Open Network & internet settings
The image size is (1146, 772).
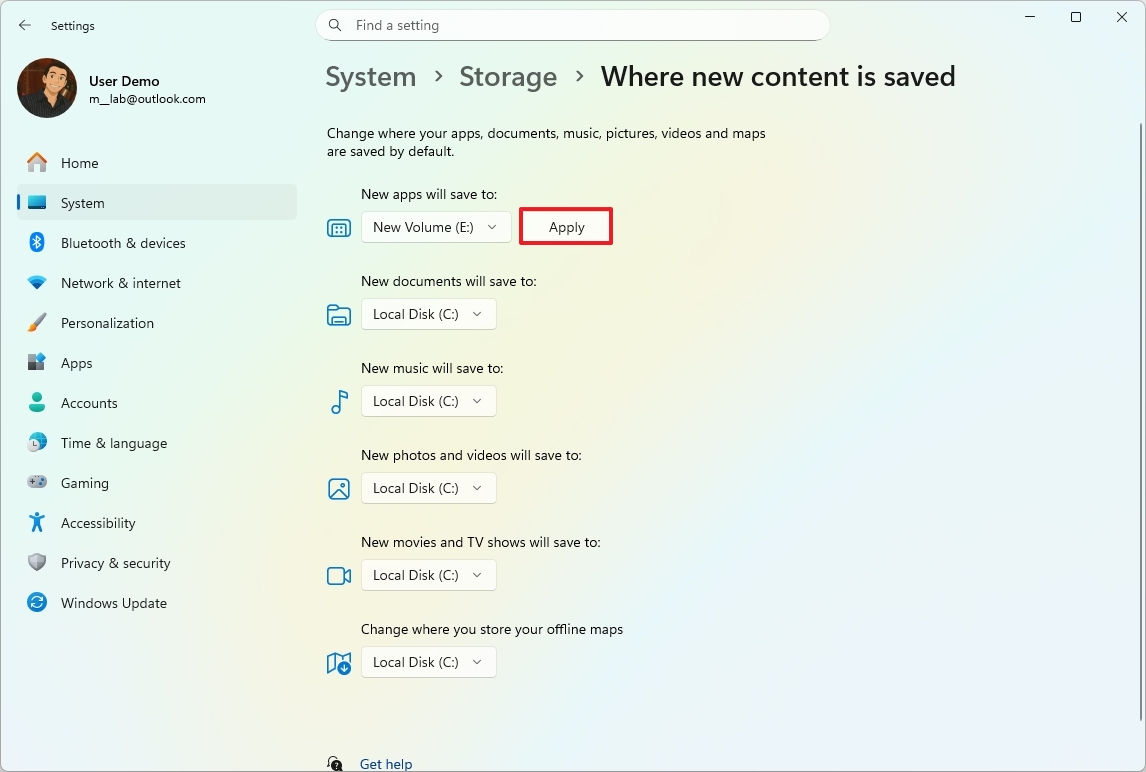click(x=120, y=283)
